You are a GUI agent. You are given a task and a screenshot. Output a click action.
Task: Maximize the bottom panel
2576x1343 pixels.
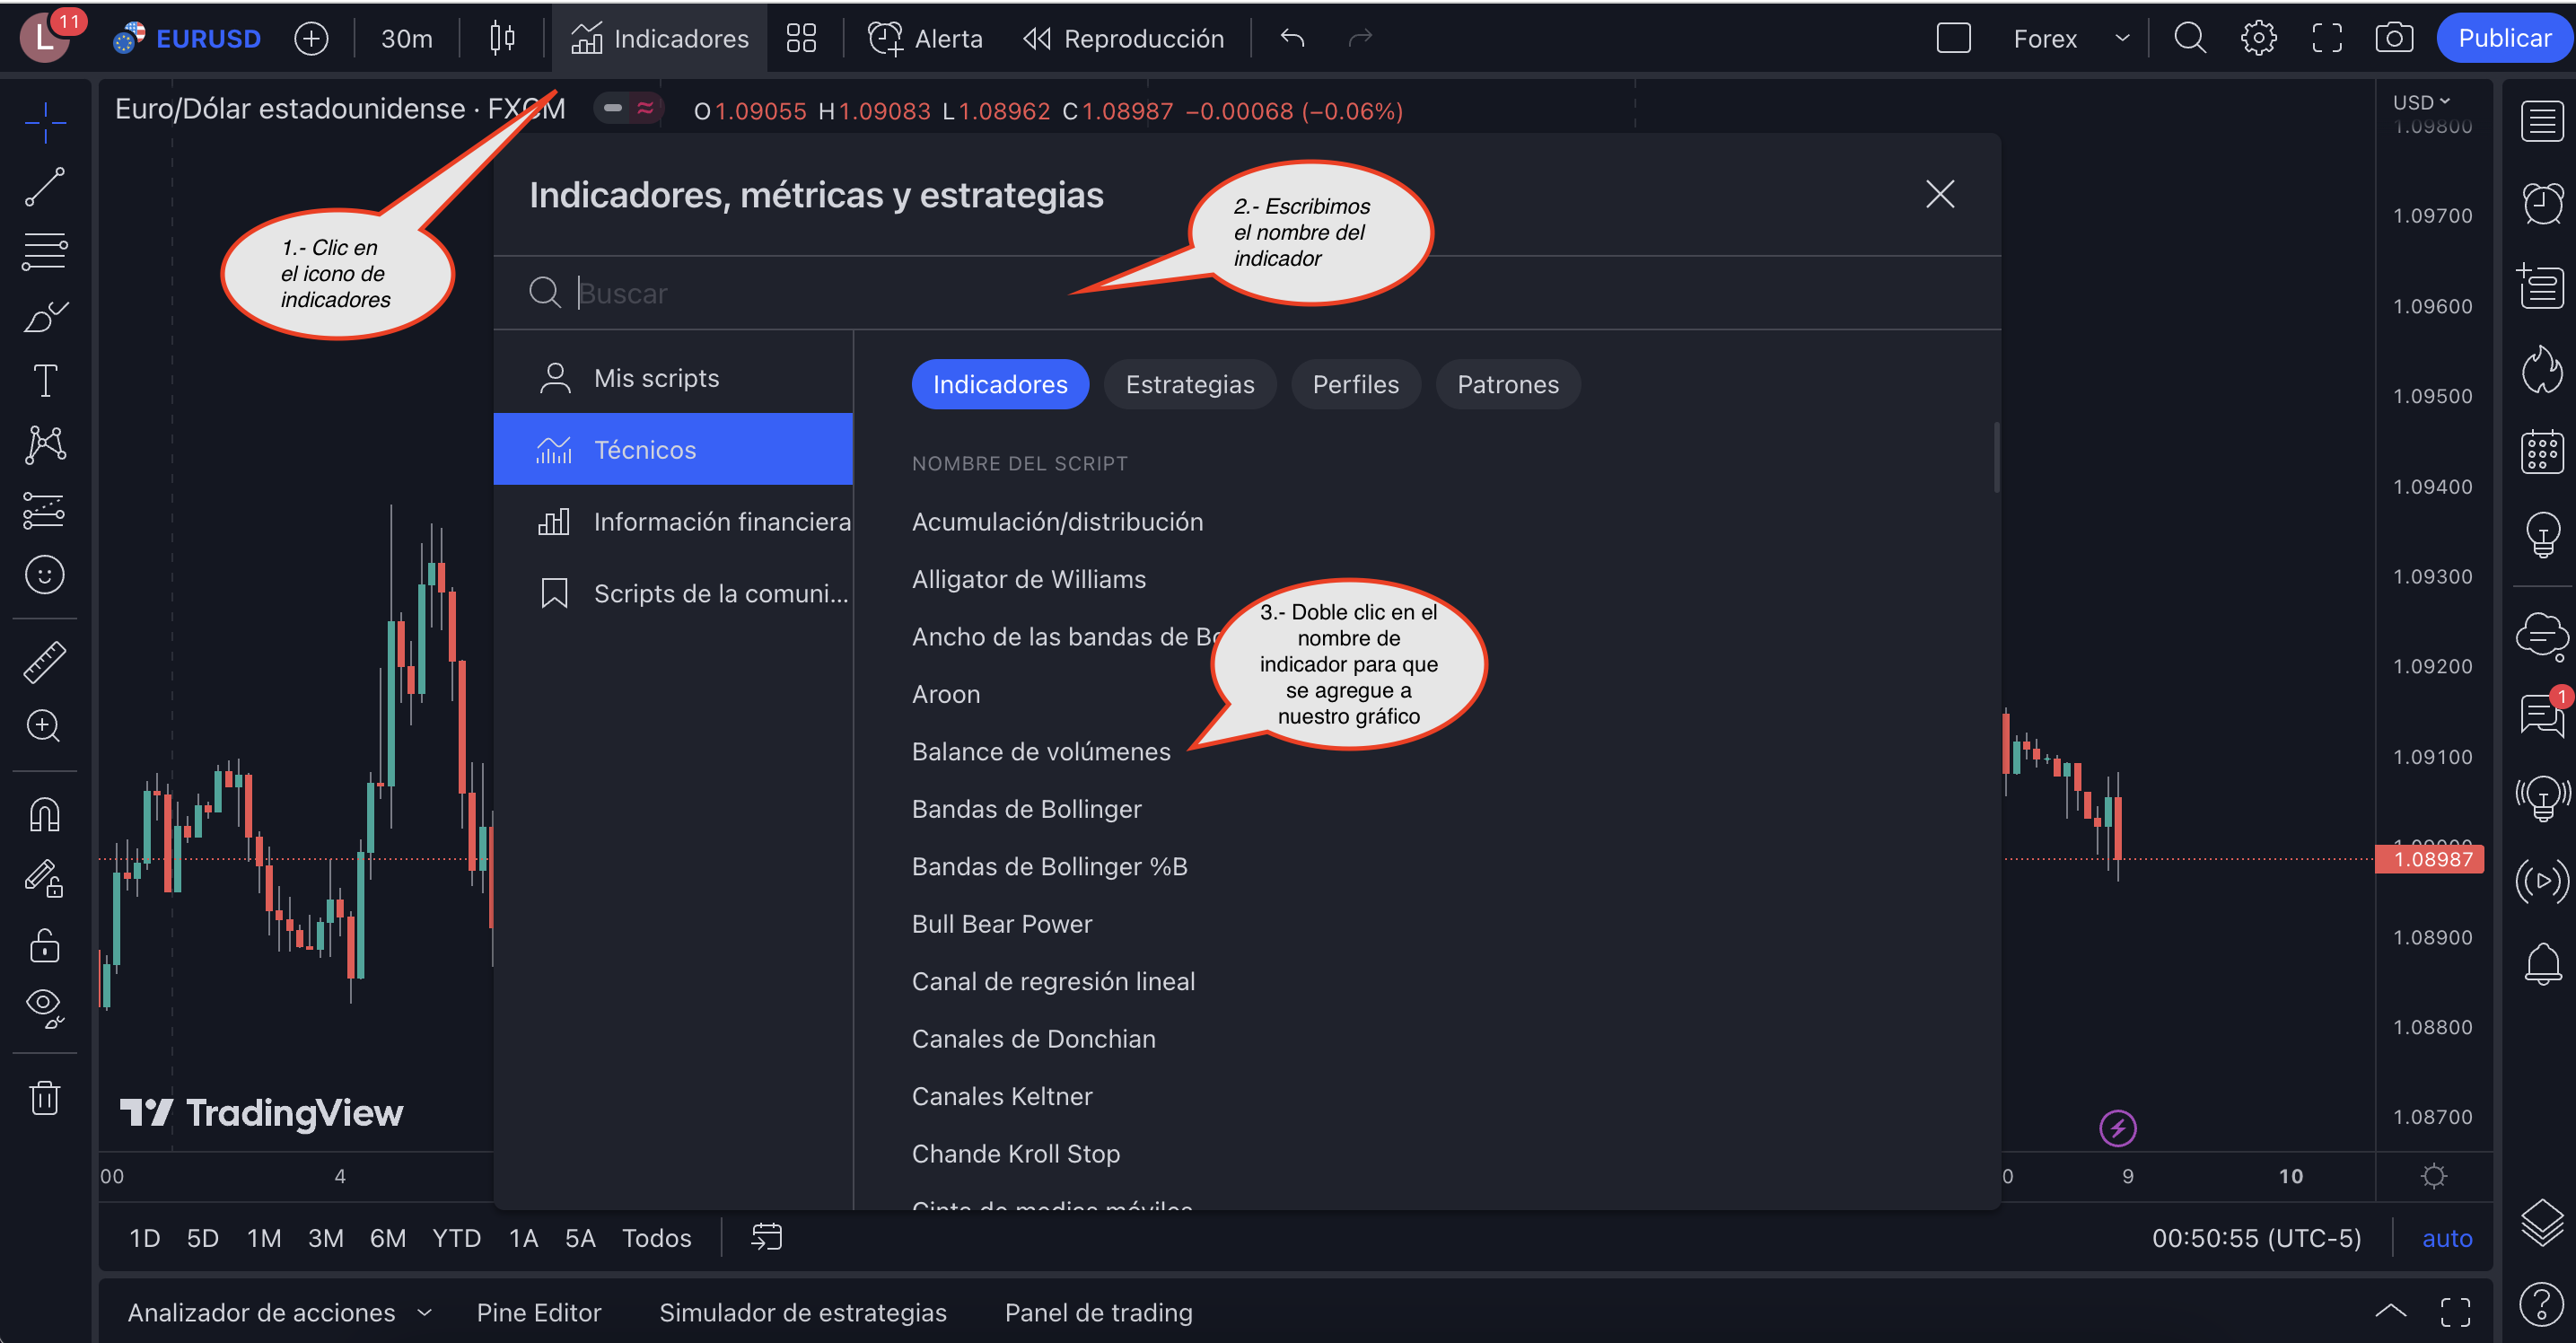point(2455,1311)
